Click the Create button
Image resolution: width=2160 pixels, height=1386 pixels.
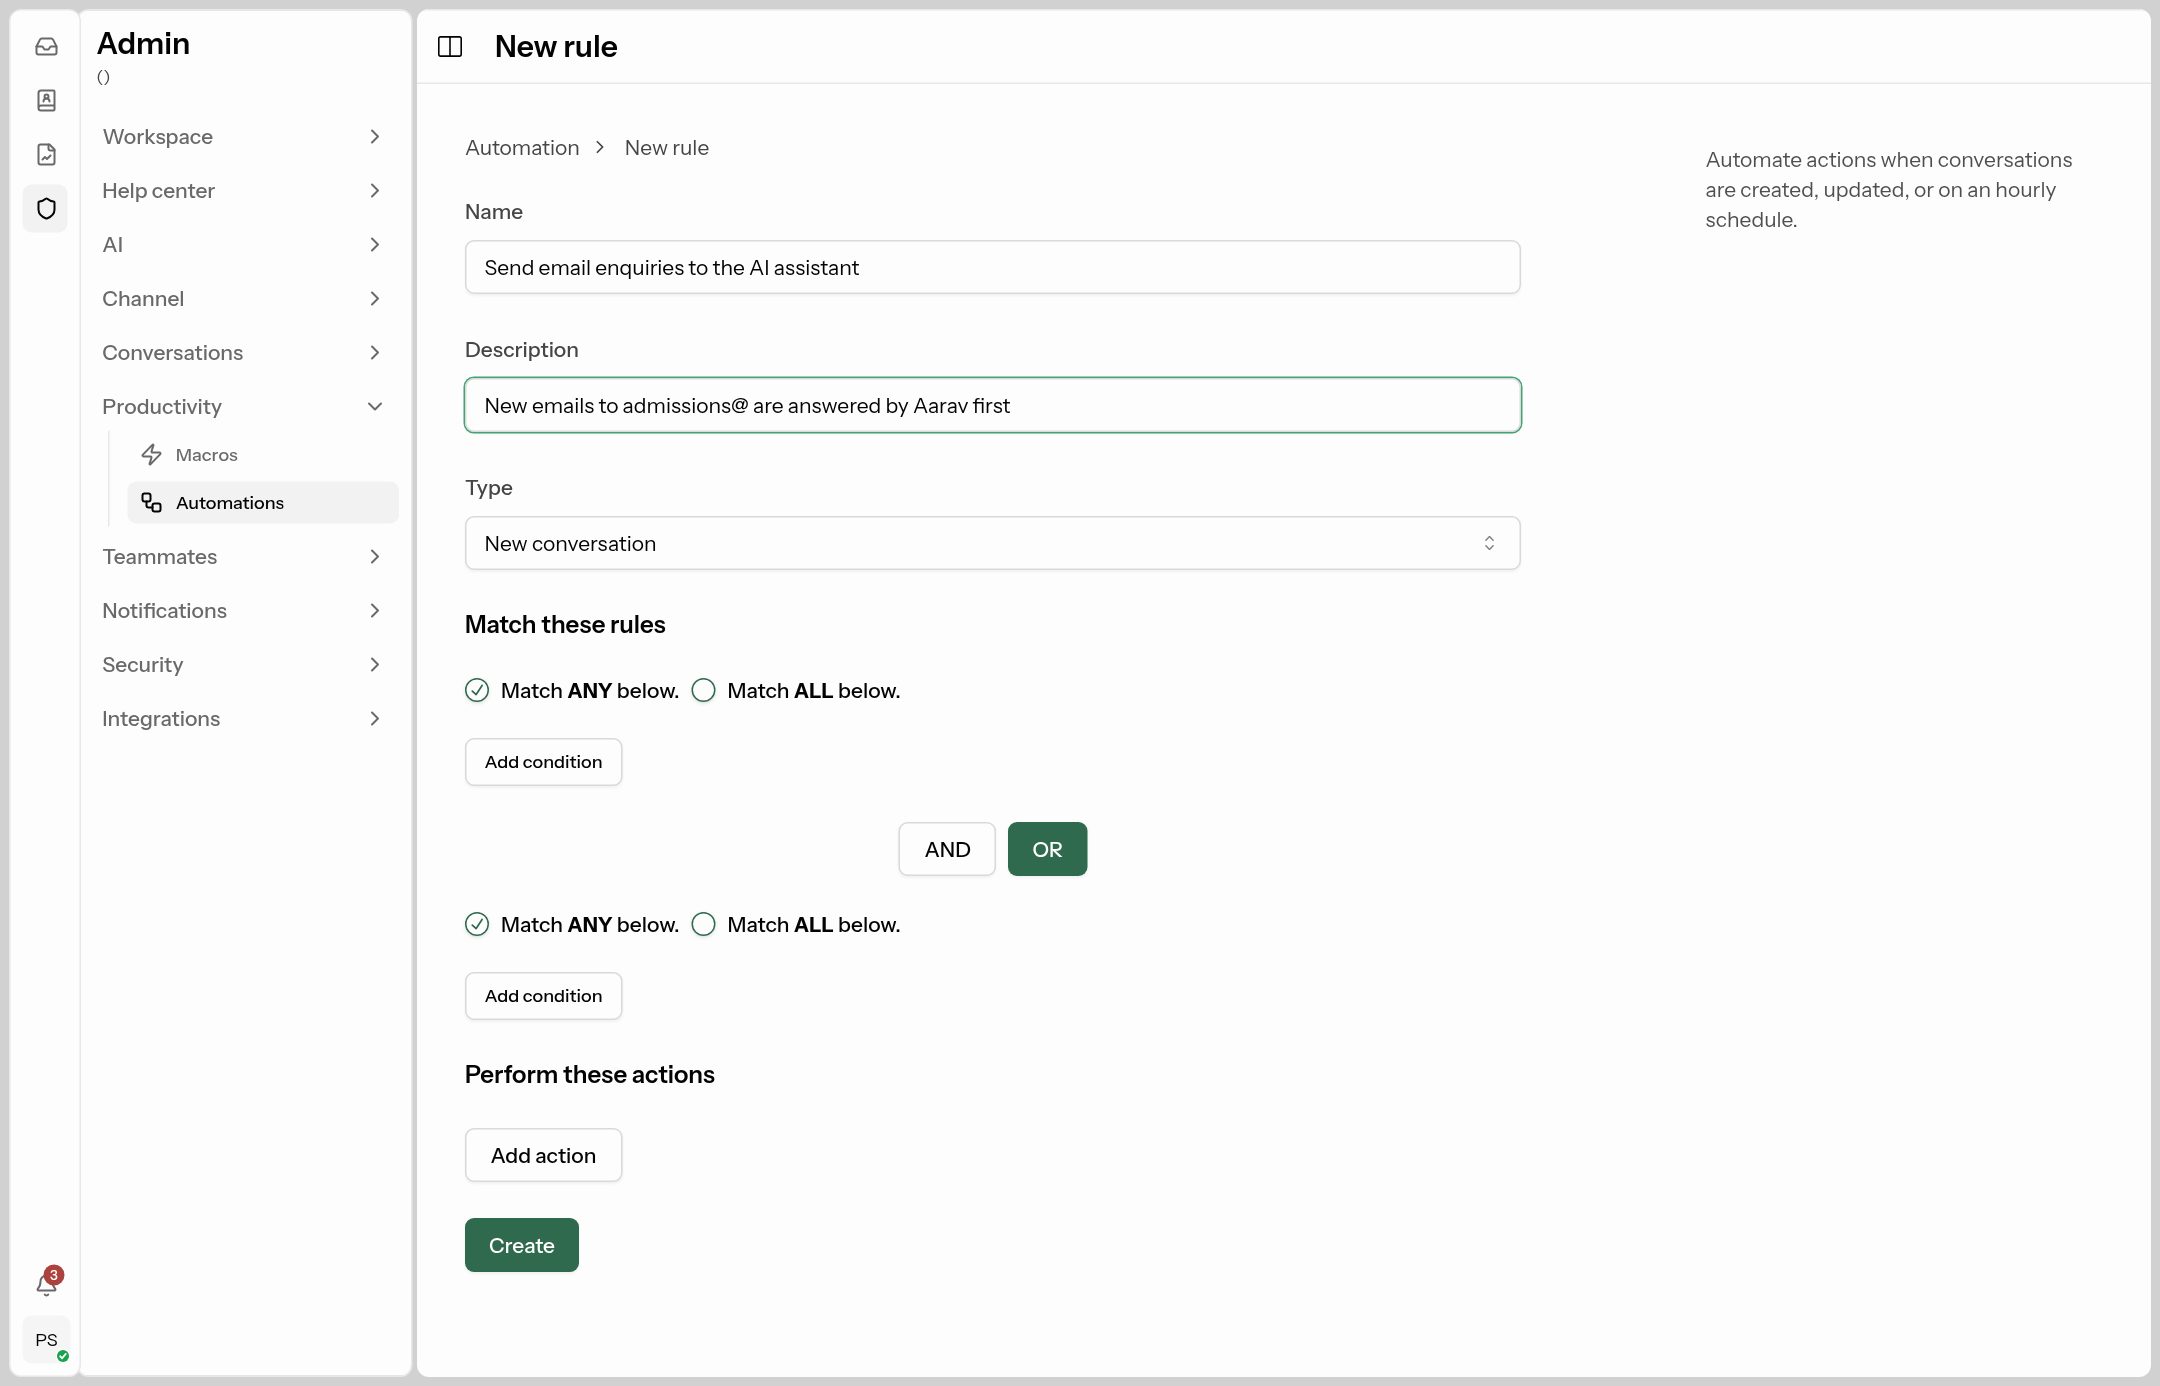522,1245
